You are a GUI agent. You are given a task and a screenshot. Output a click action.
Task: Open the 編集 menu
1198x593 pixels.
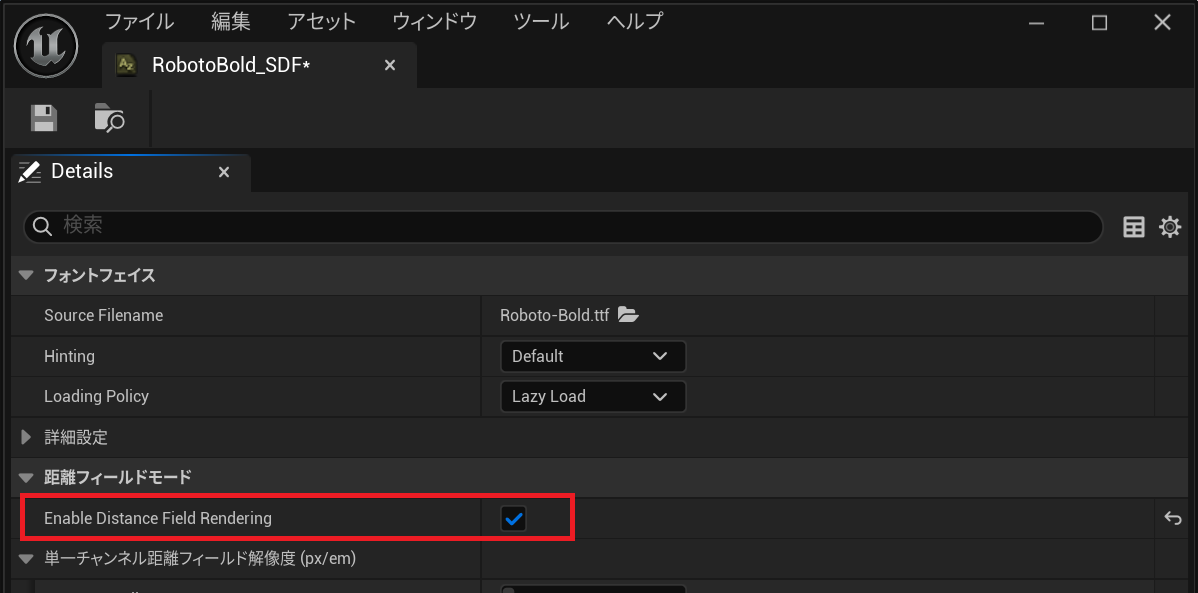(231, 21)
